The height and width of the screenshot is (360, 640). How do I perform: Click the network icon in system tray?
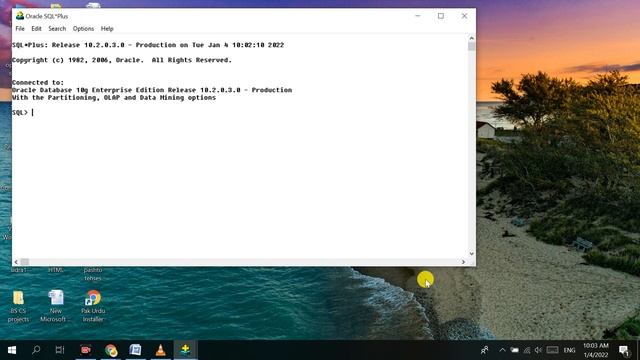527,350
